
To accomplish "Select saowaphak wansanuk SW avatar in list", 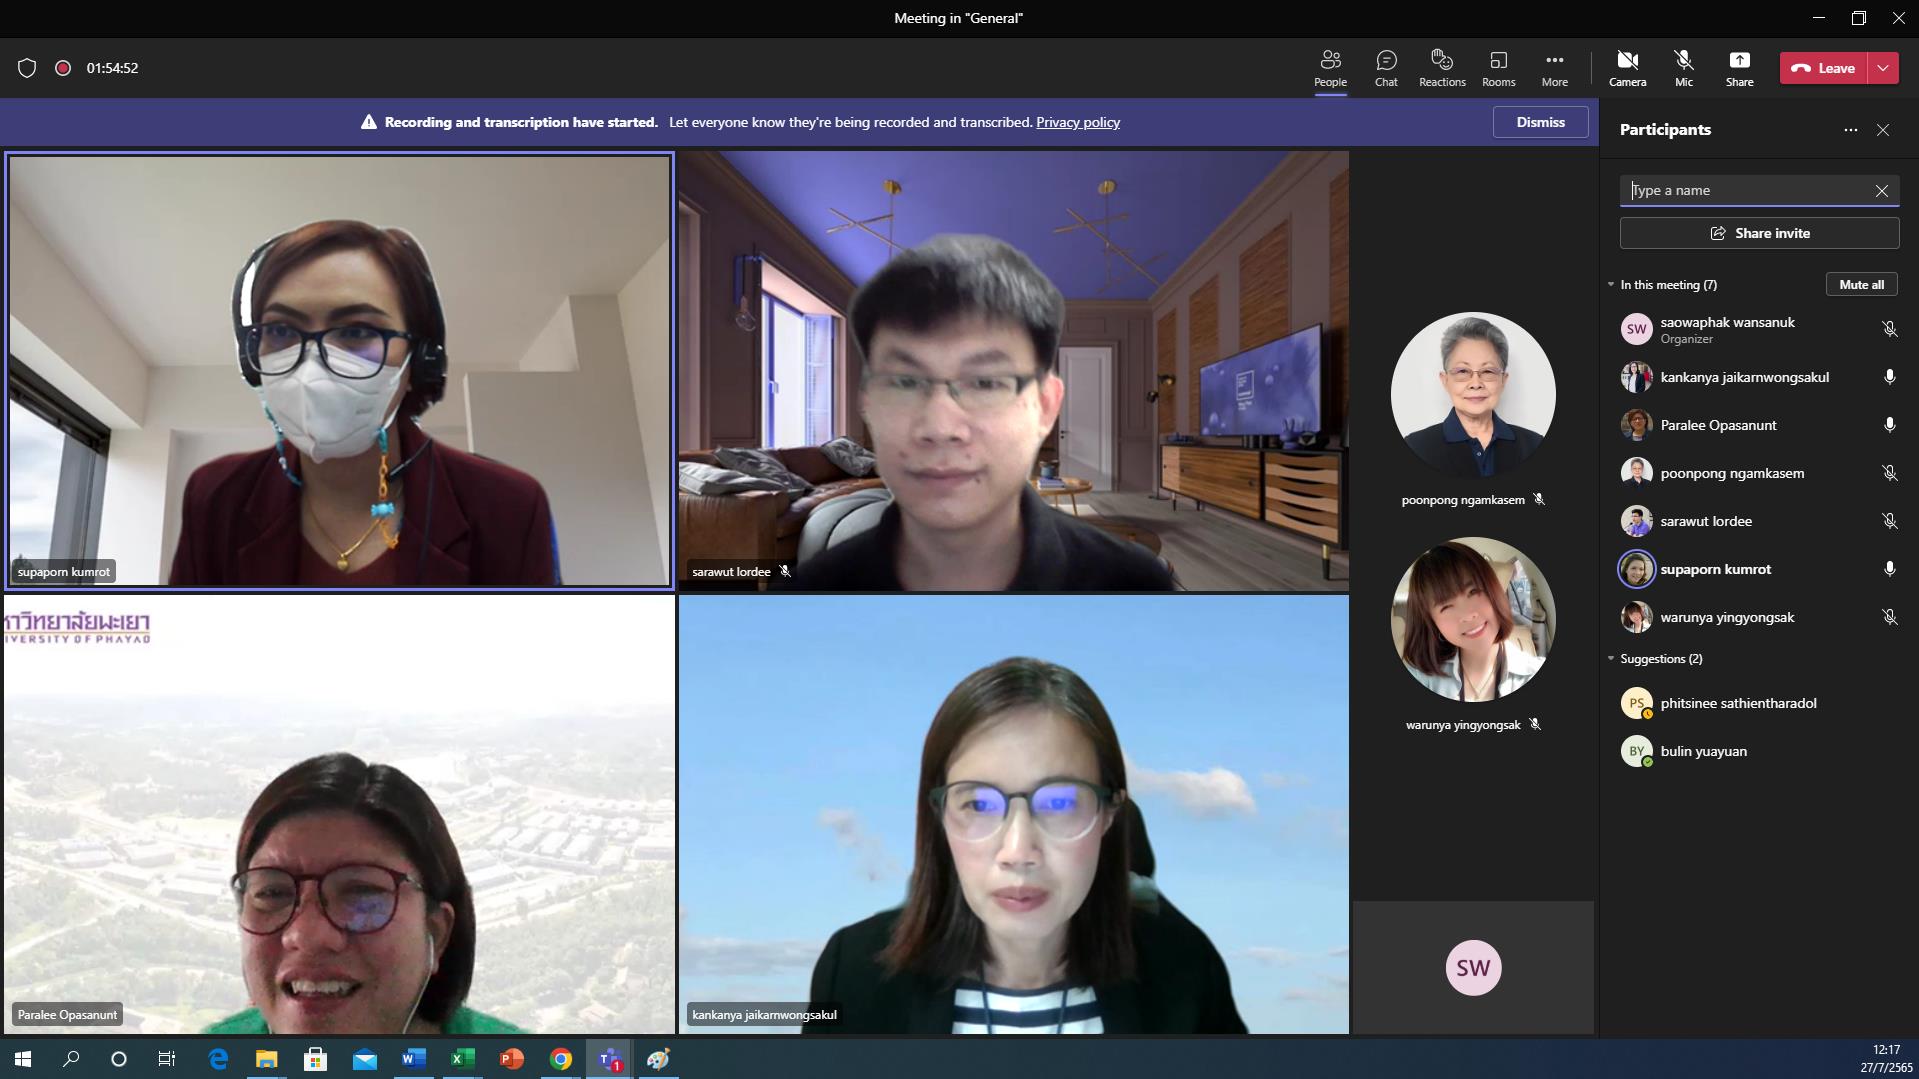I will pyautogui.click(x=1636, y=329).
